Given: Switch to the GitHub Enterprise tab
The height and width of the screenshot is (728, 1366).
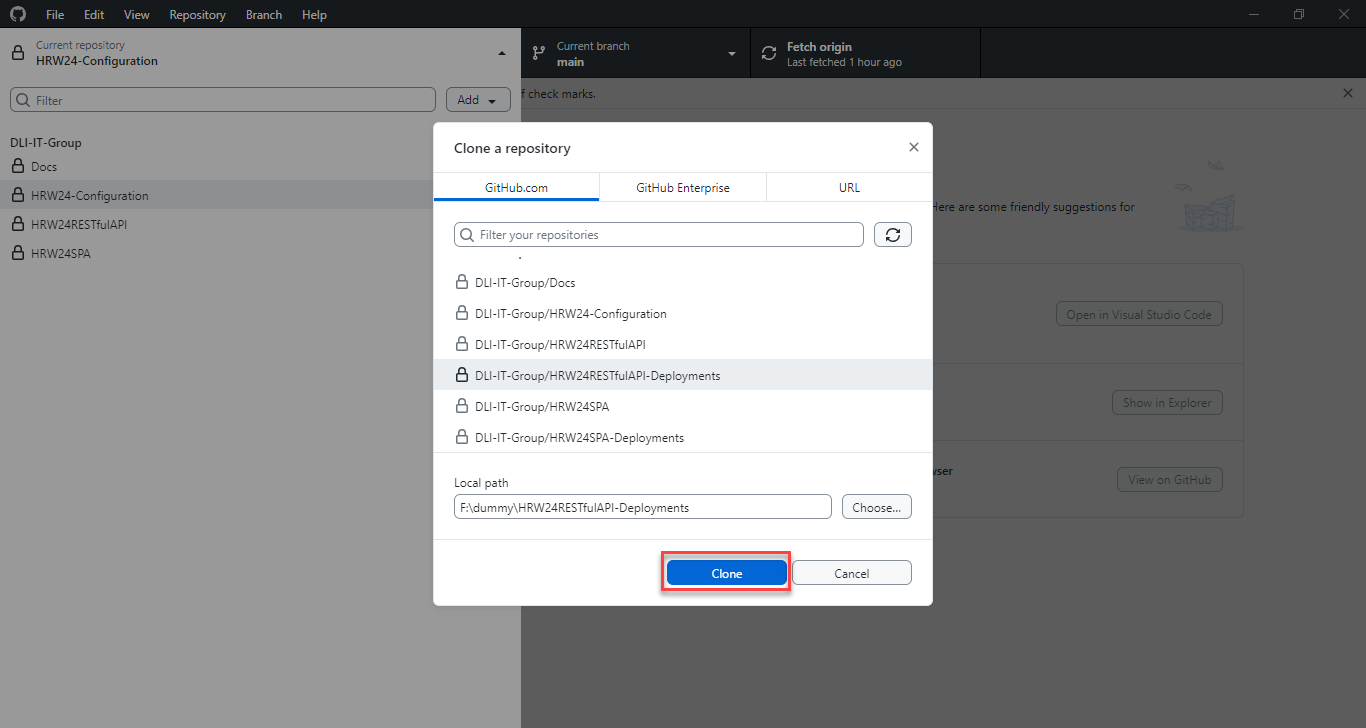Looking at the screenshot, I should click(682, 187).
